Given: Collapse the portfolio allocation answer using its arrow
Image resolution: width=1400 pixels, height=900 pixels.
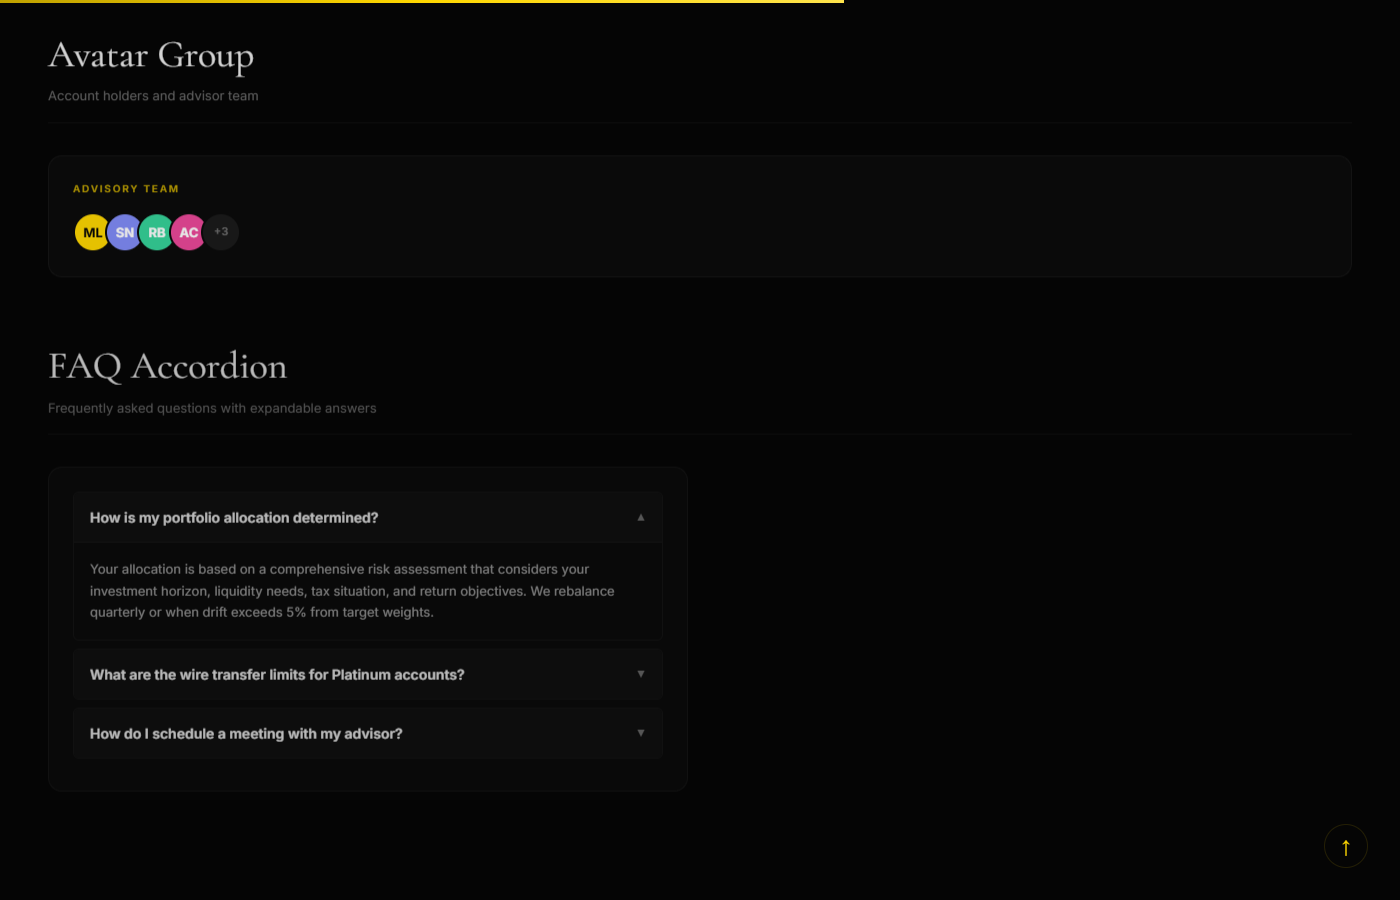Looking at the screenshot, I should [x=641, y=517].
